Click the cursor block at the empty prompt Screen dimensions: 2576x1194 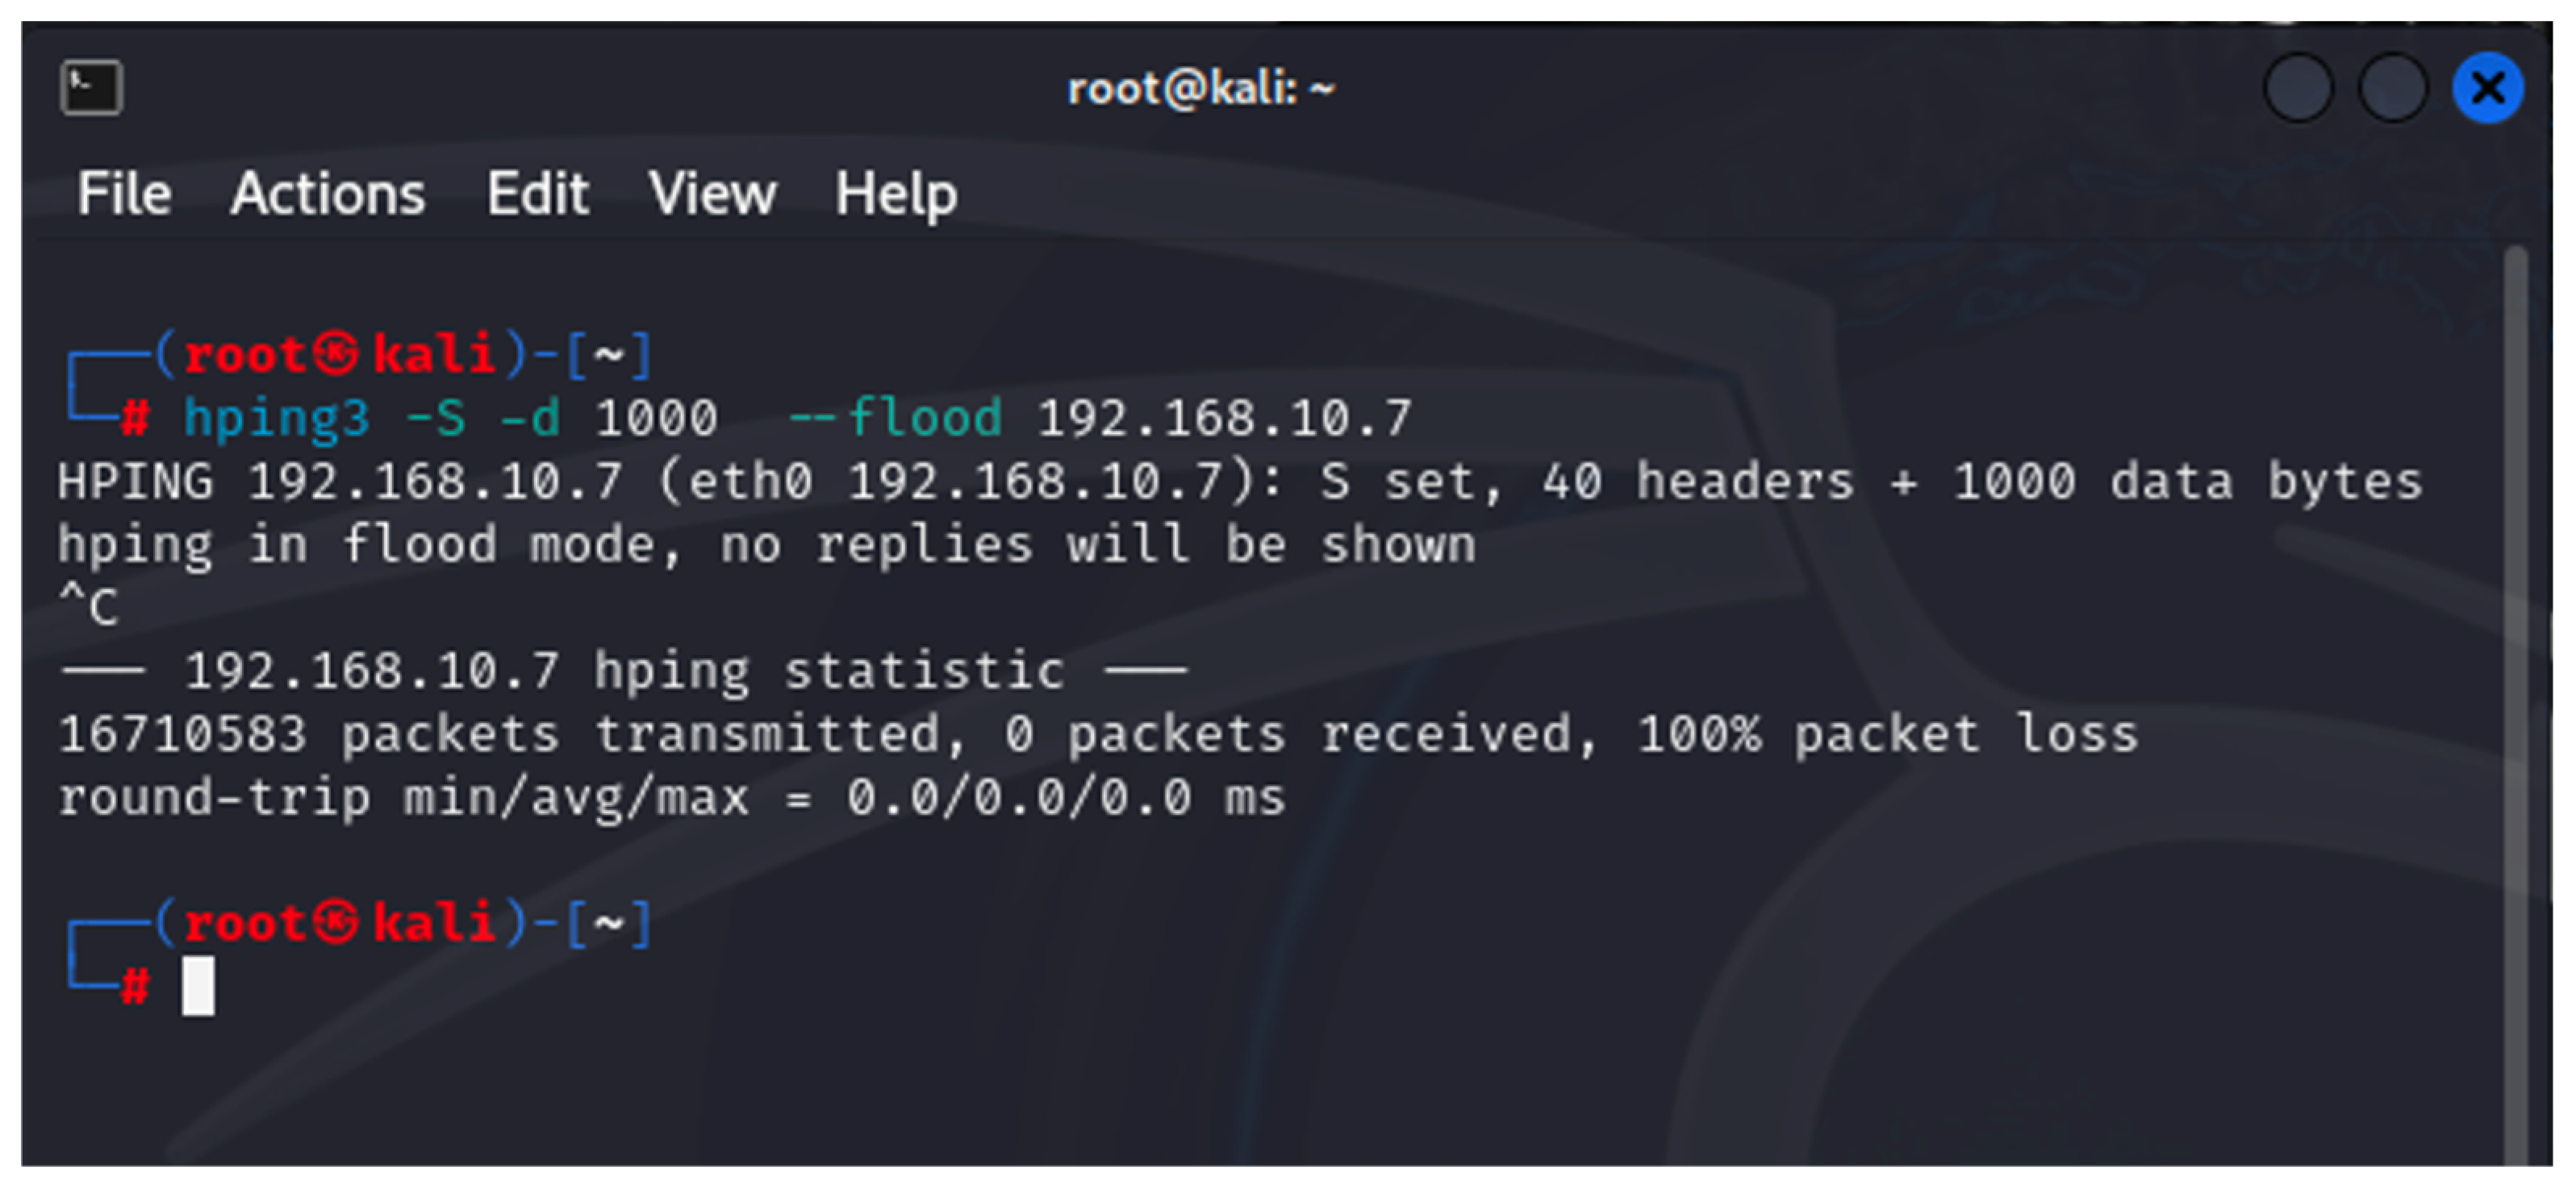(198, 986)
